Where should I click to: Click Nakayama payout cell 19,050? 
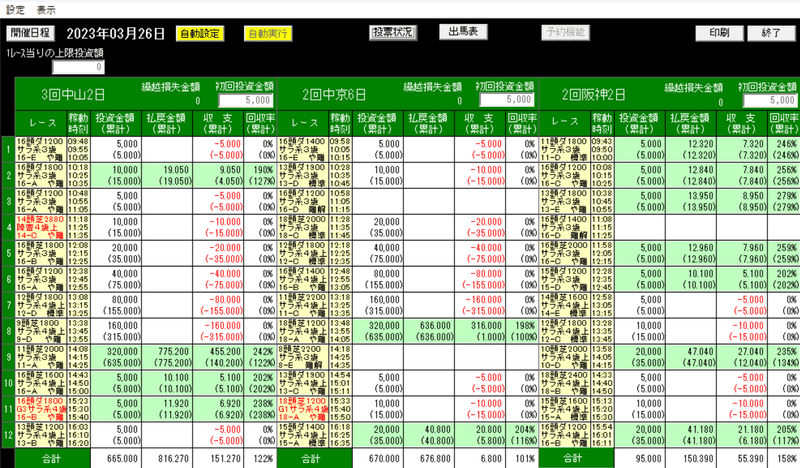pyautogui.click(x=167, y=176)
